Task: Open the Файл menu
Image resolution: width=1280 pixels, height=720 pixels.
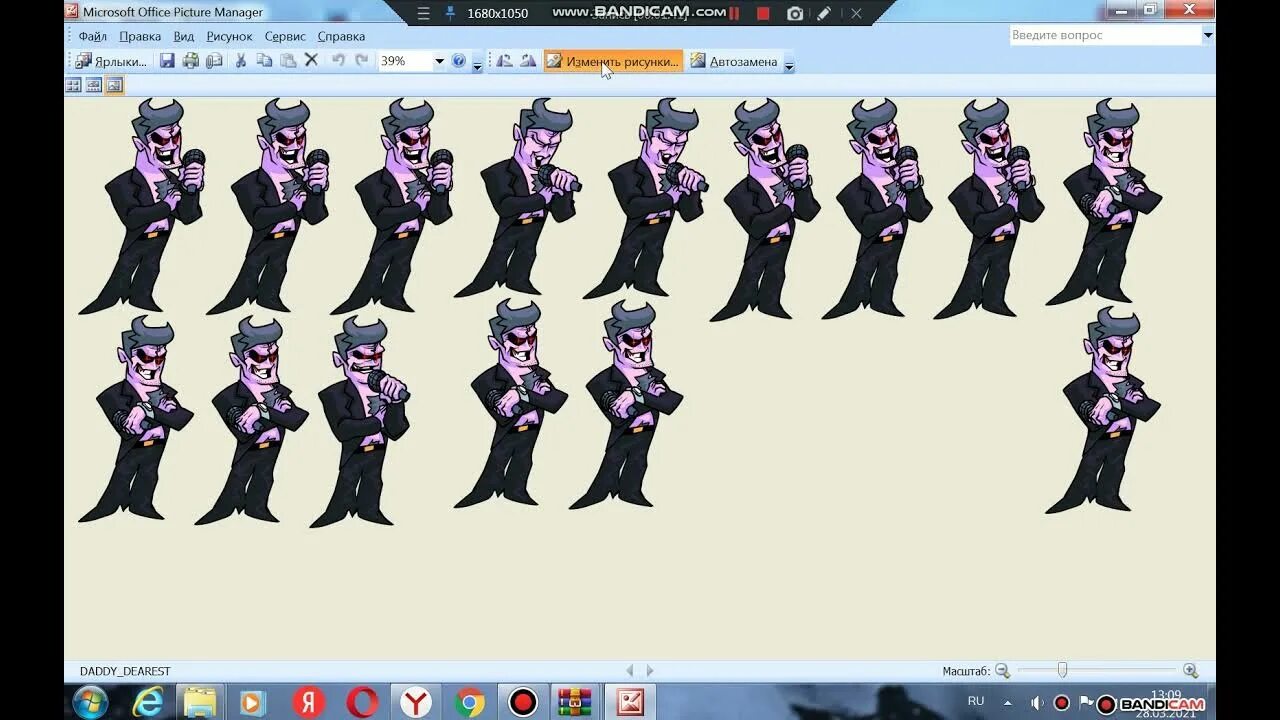Action: (92, 36)
